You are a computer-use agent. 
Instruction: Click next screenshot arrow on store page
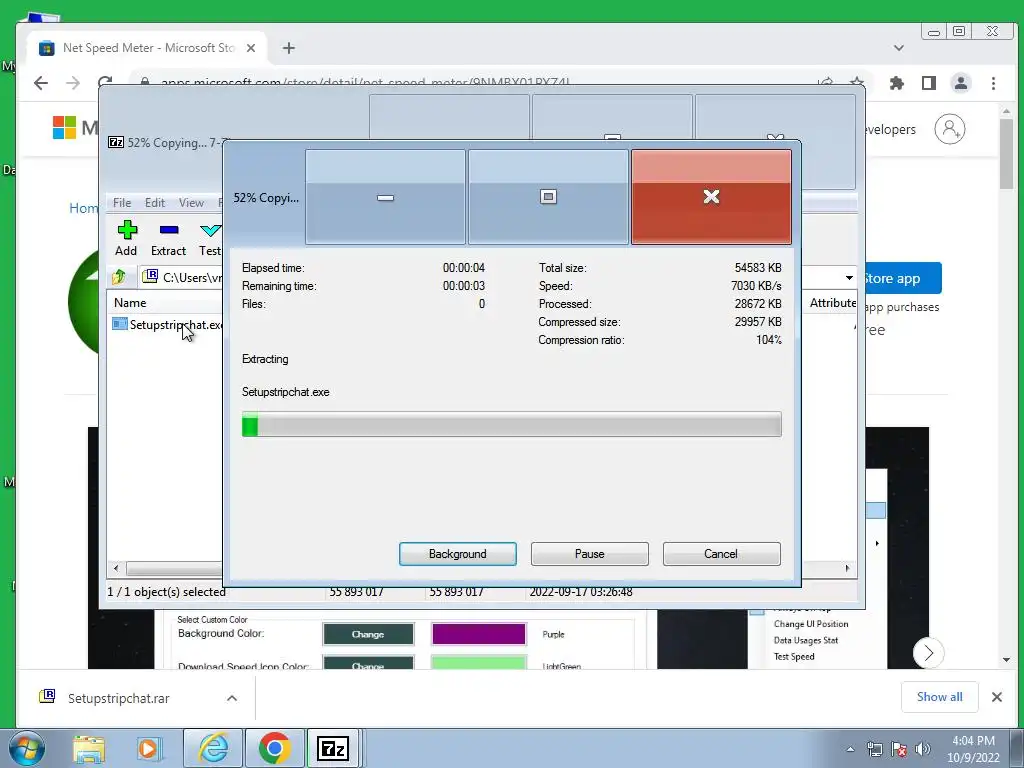pyautogui.click(x=928, y=652)
